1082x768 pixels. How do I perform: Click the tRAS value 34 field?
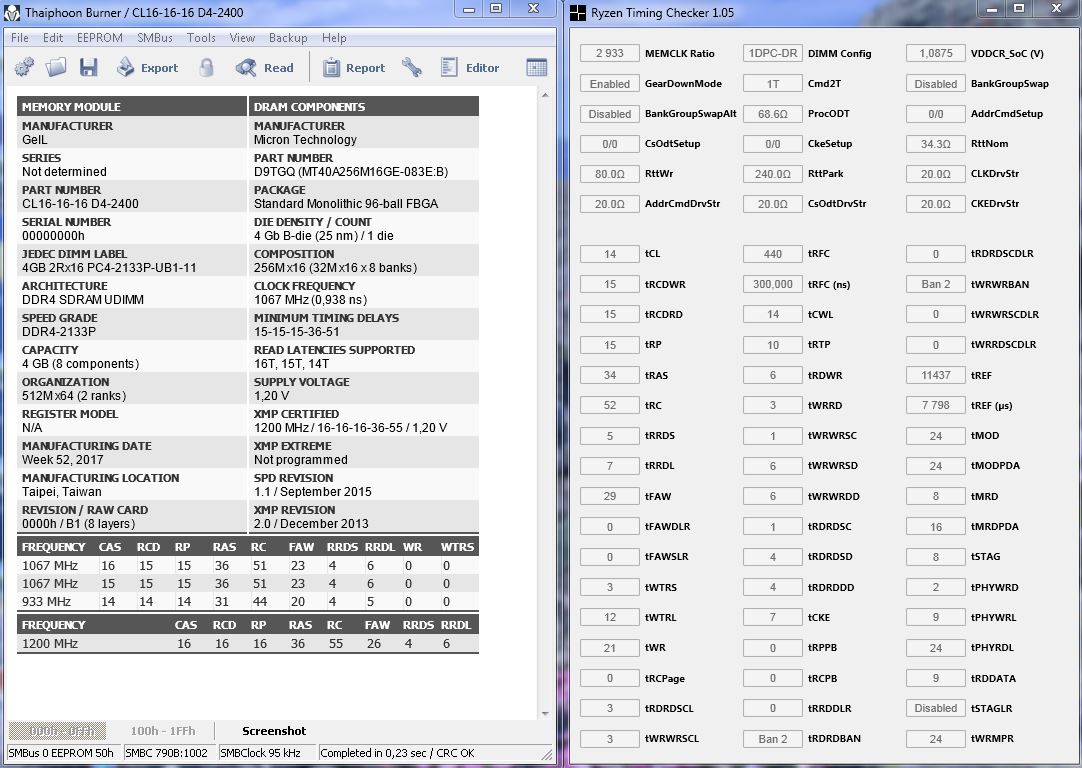[609, 375]
